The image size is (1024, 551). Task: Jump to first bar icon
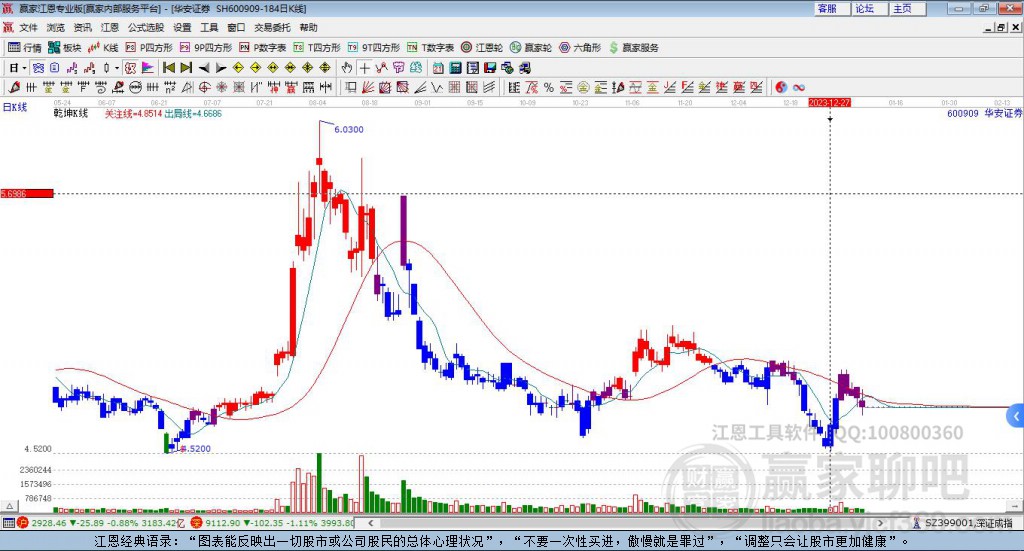[168, 68]
